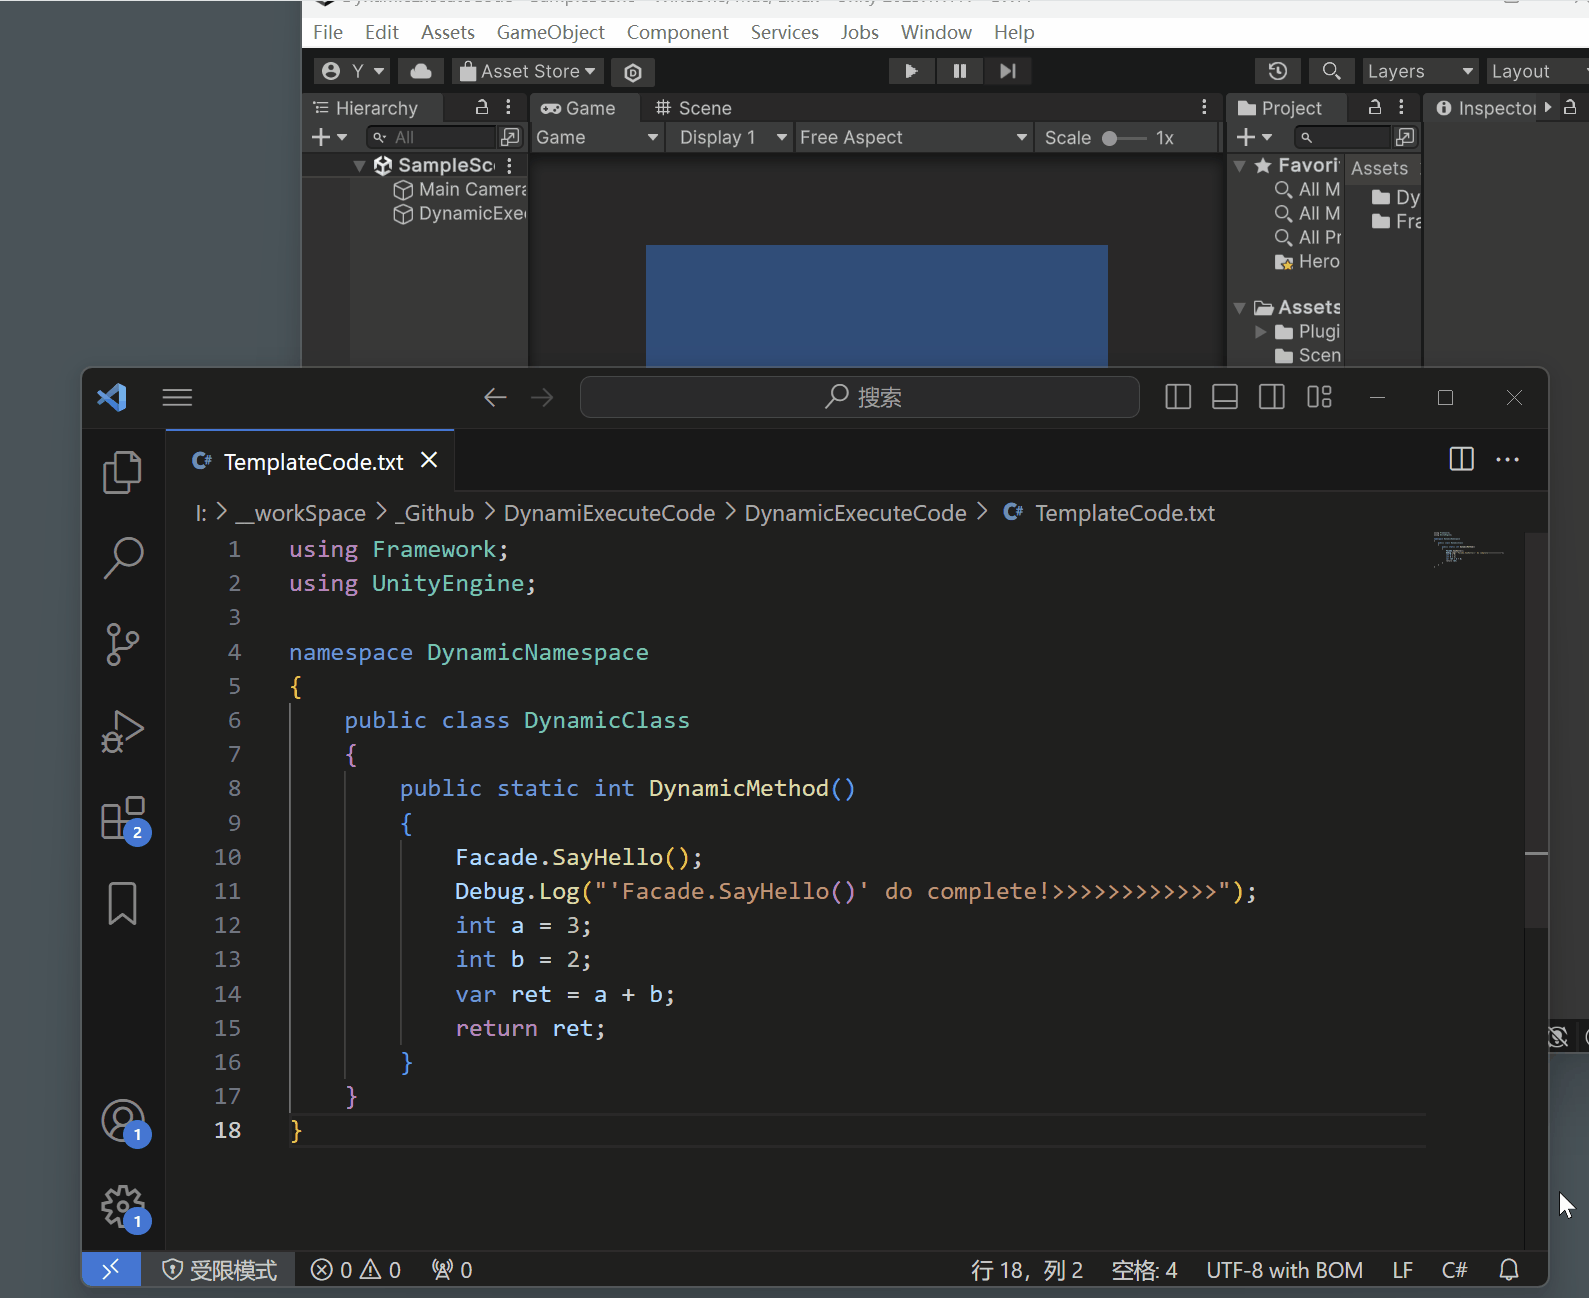Click UTF-8 with BOM encoding

(x=1284, y=1270)
